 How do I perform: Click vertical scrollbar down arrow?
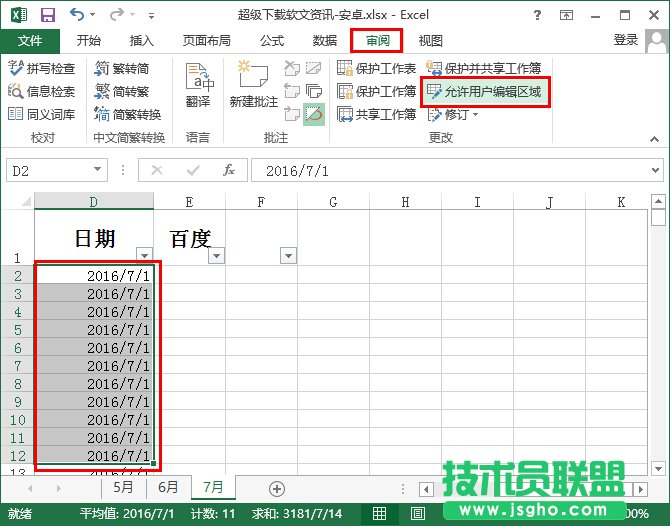coord(658,468)
